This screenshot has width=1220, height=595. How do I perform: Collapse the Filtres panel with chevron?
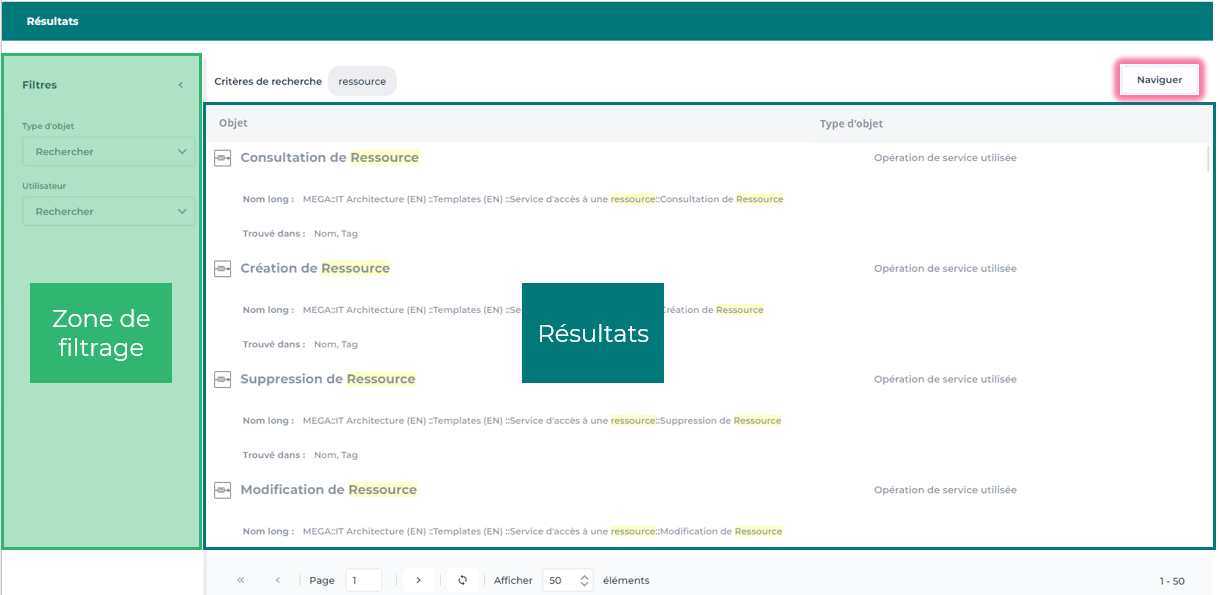point(181,85)
